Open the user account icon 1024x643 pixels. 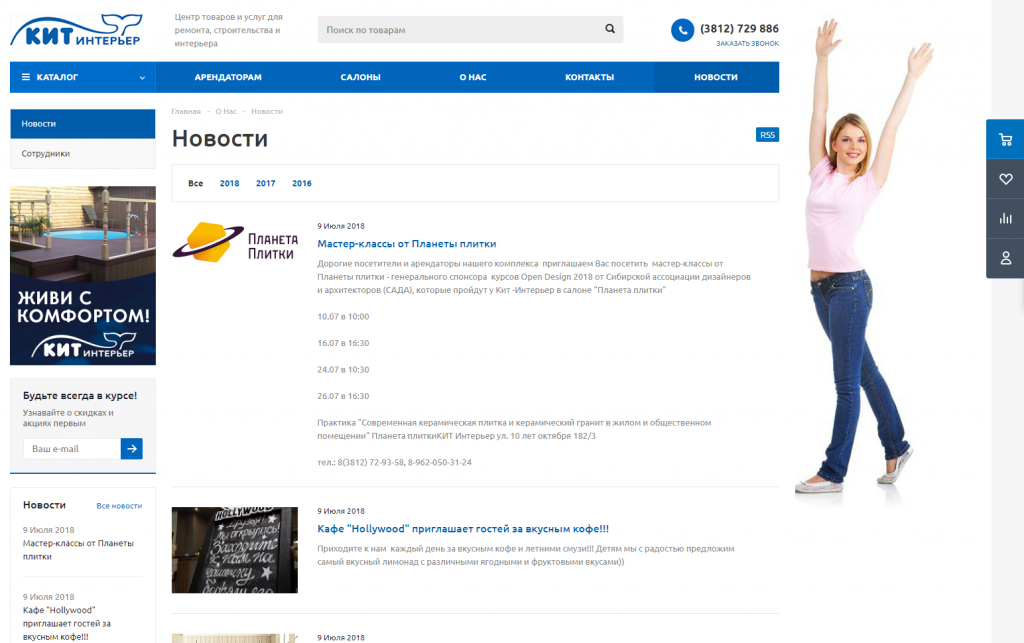click(x=1005, y=258)
